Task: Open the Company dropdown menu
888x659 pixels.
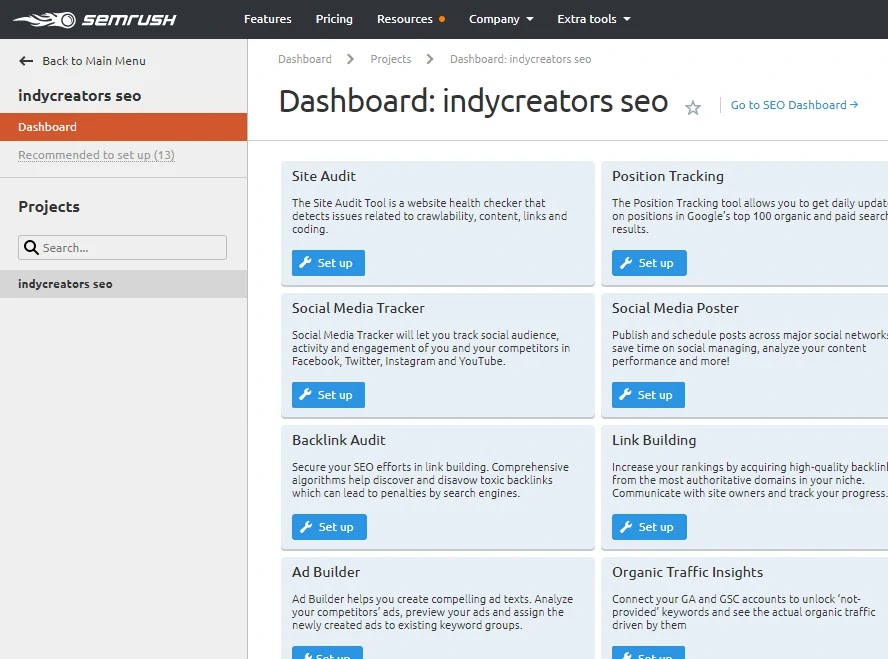Action: coord(501,19)
